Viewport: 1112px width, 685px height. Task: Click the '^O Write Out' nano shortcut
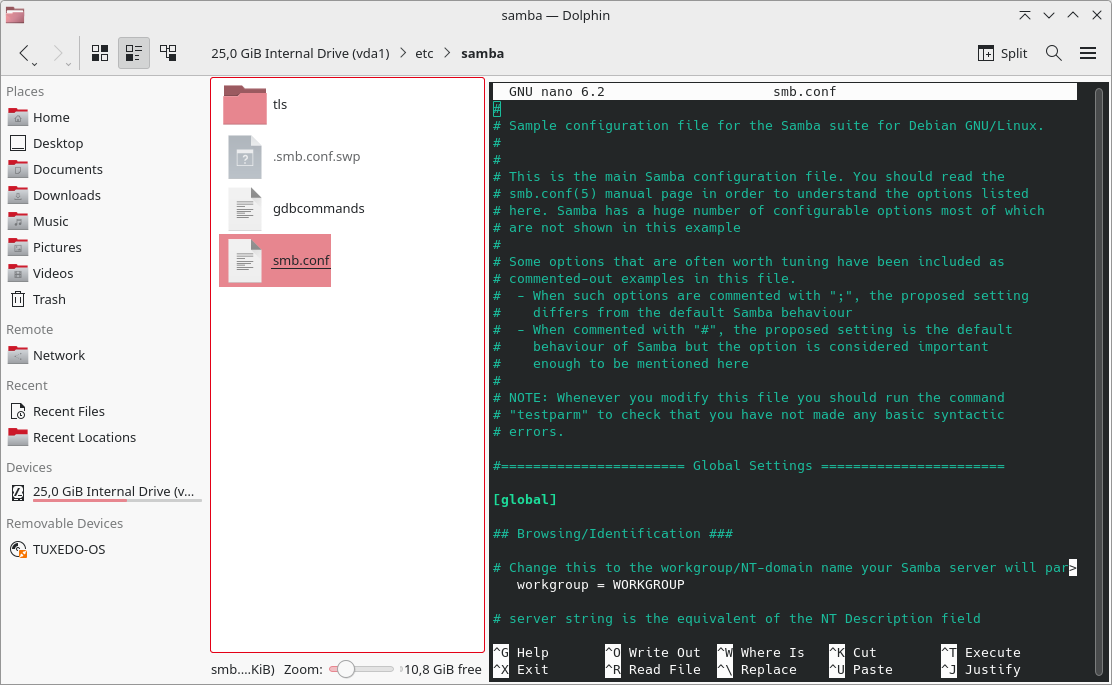[x=653, y=652]
